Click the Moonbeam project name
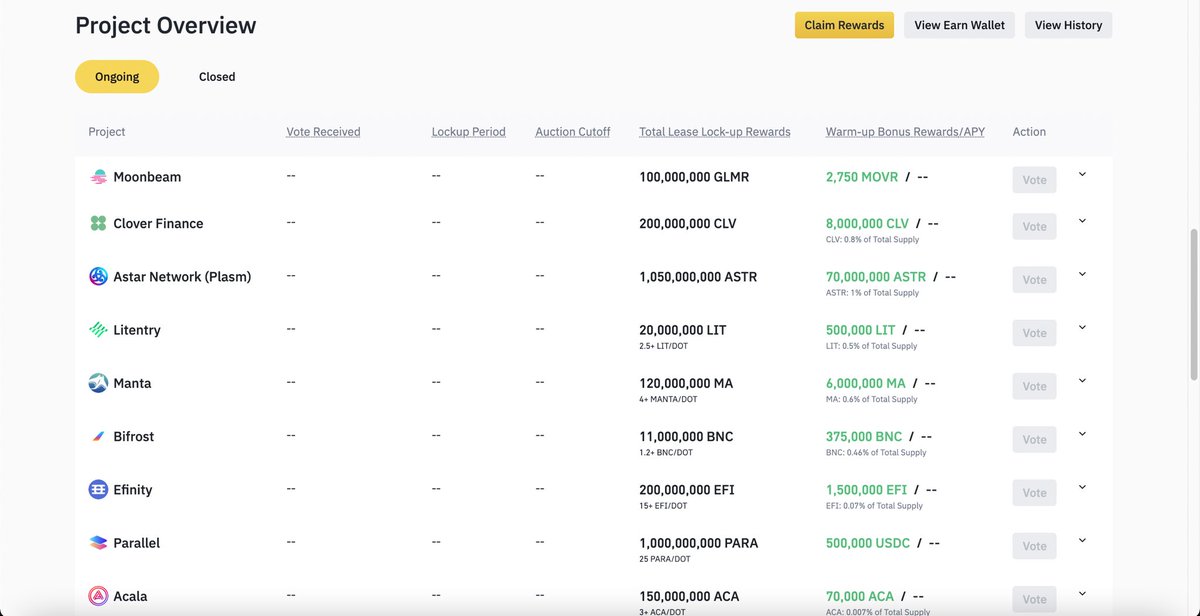1200x616 pixels. [147, 177]
